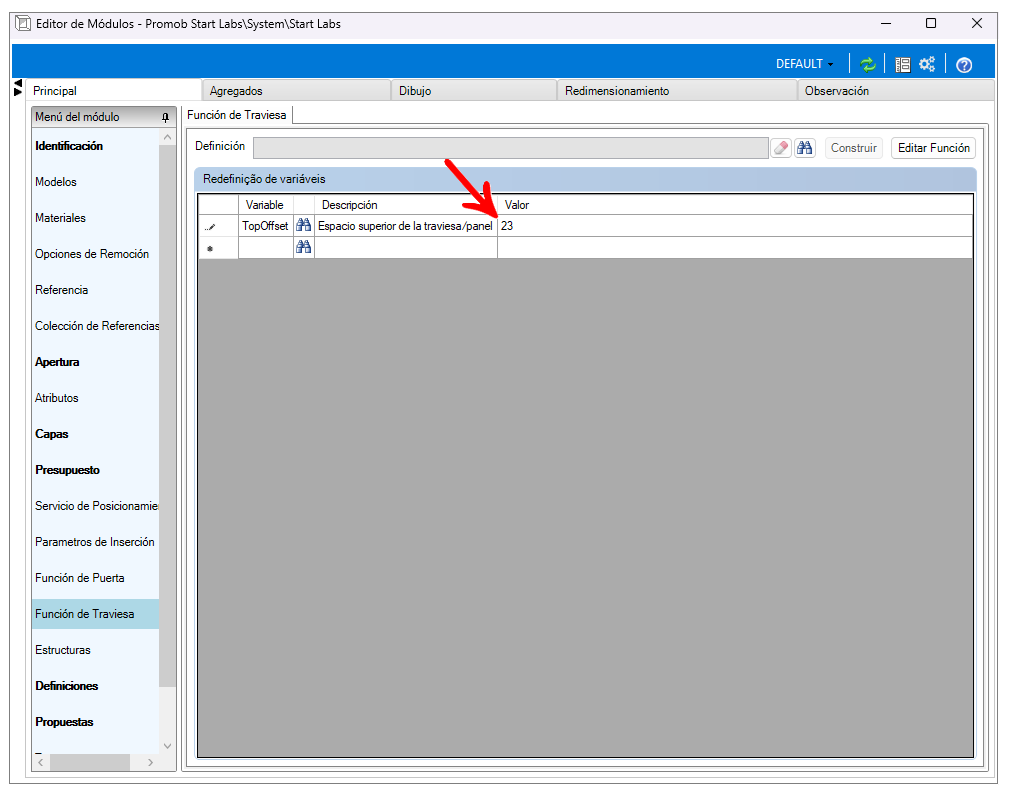Click the Redefinição de variáveis section header

(586, 179)
